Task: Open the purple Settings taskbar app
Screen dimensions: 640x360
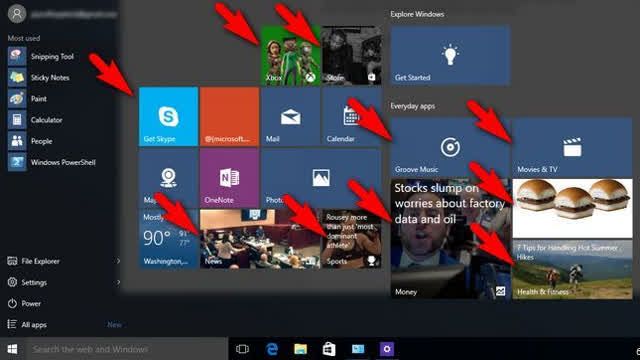Action: [387, 349]
